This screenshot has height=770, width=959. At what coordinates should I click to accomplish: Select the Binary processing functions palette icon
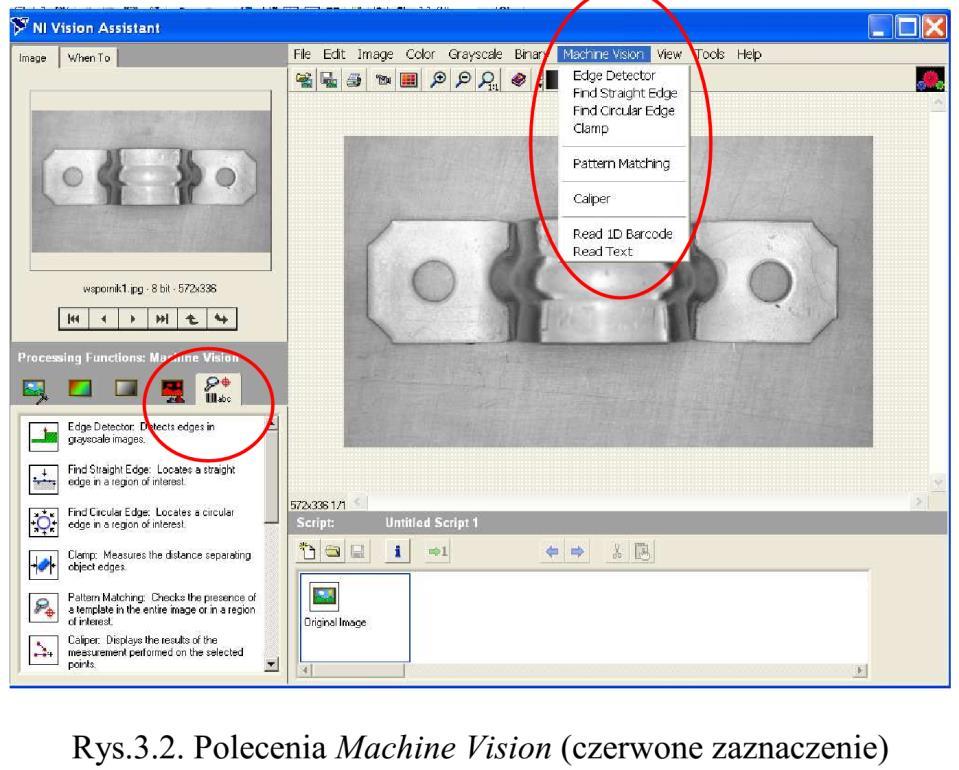point(173,390)
